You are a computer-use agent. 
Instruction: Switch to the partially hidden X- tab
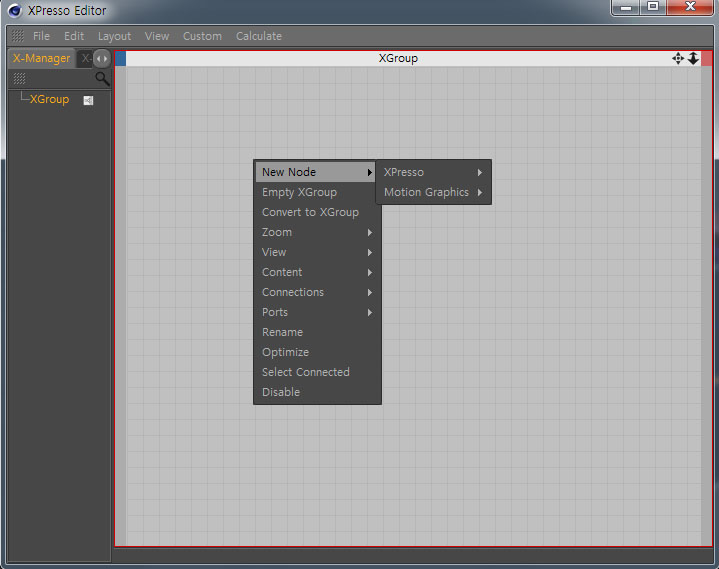coord(85,58)
